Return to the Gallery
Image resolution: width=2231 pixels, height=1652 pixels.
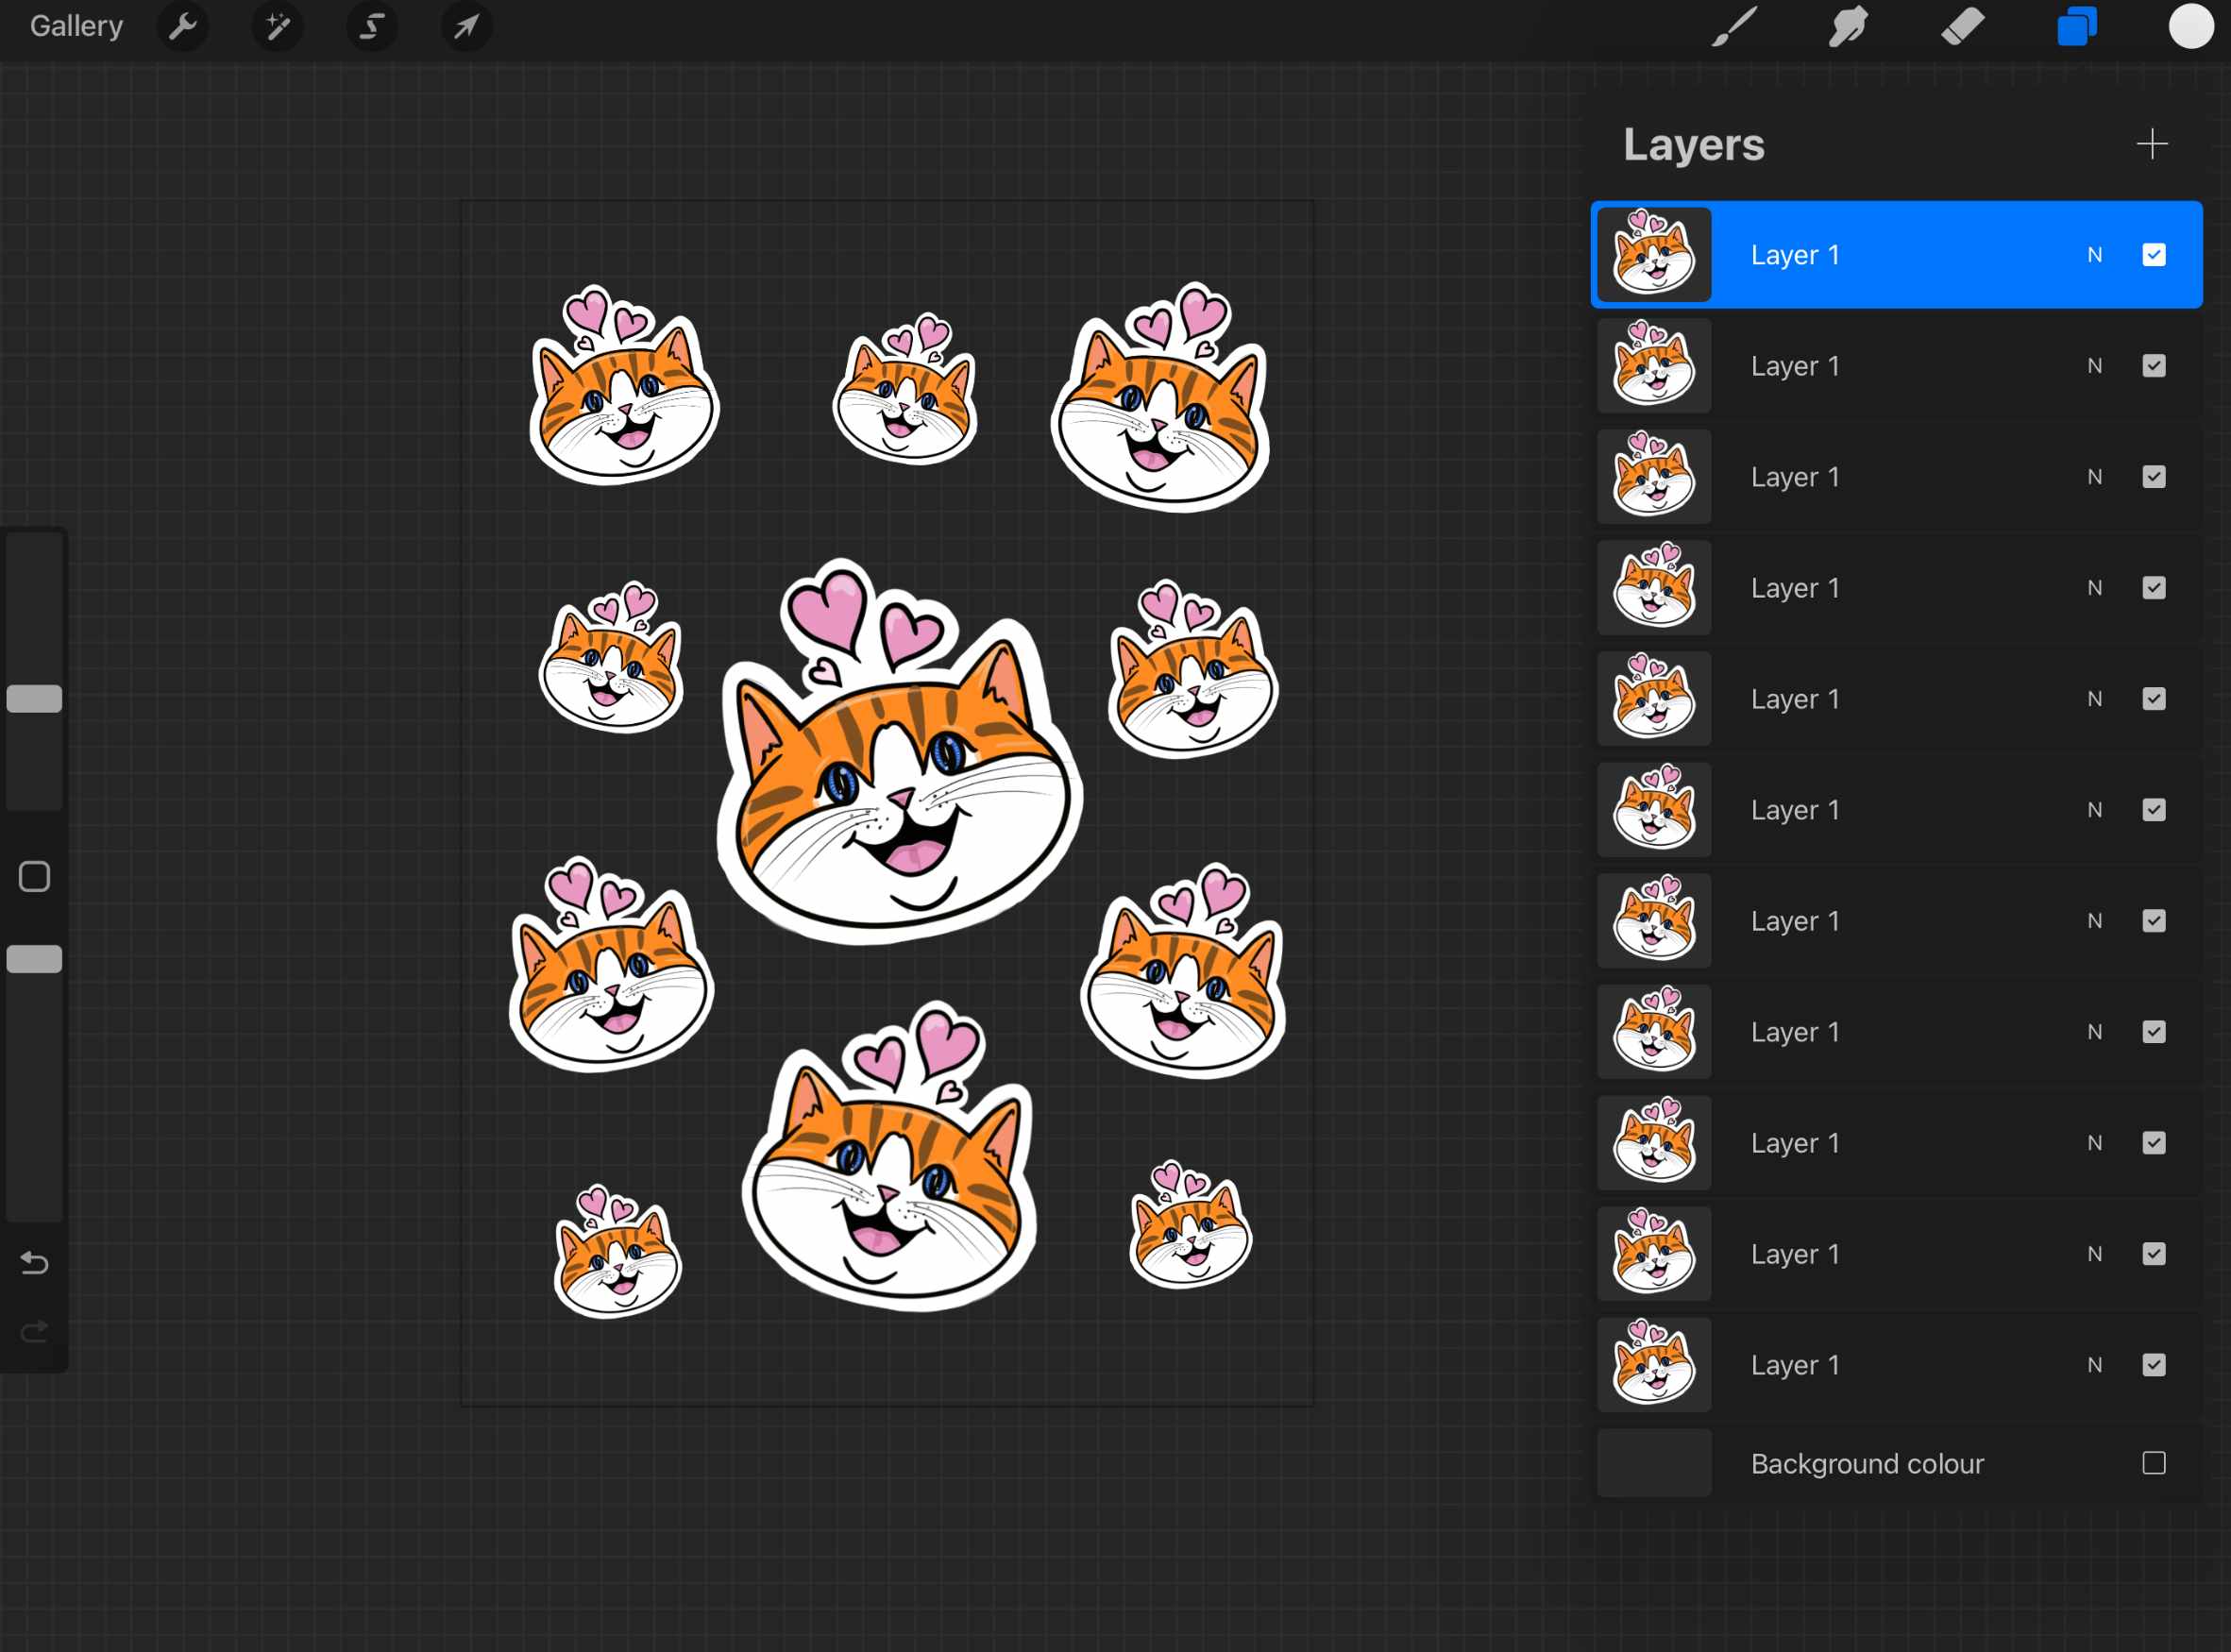(x=75, y=26)
